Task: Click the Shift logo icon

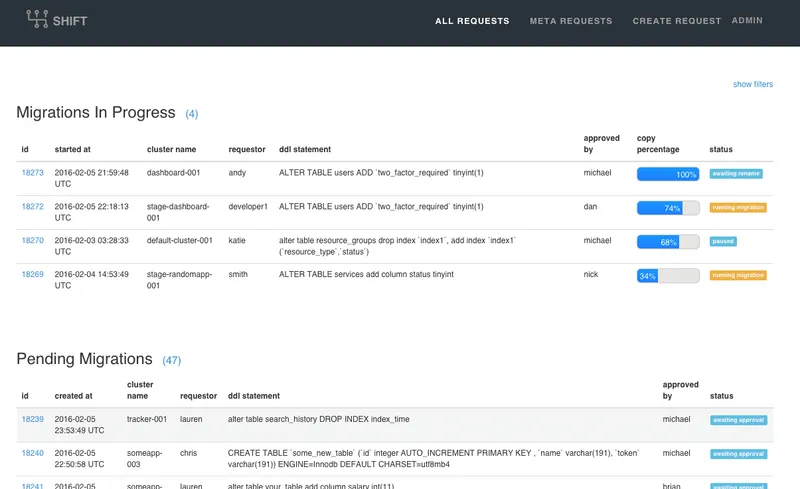Action: pos(37,19)
